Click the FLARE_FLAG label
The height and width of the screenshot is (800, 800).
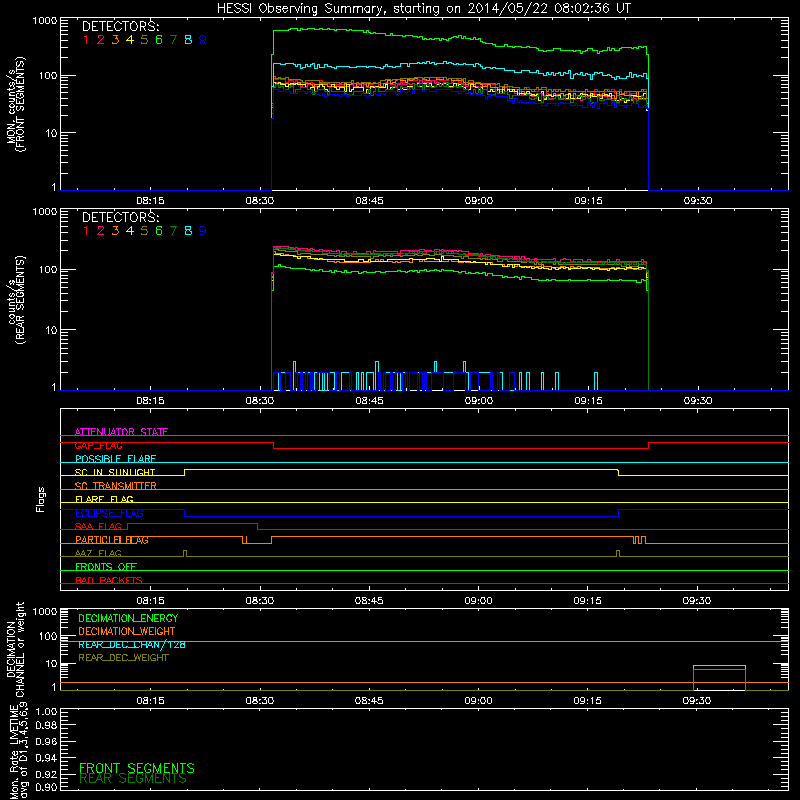click(x=104, y=499)
